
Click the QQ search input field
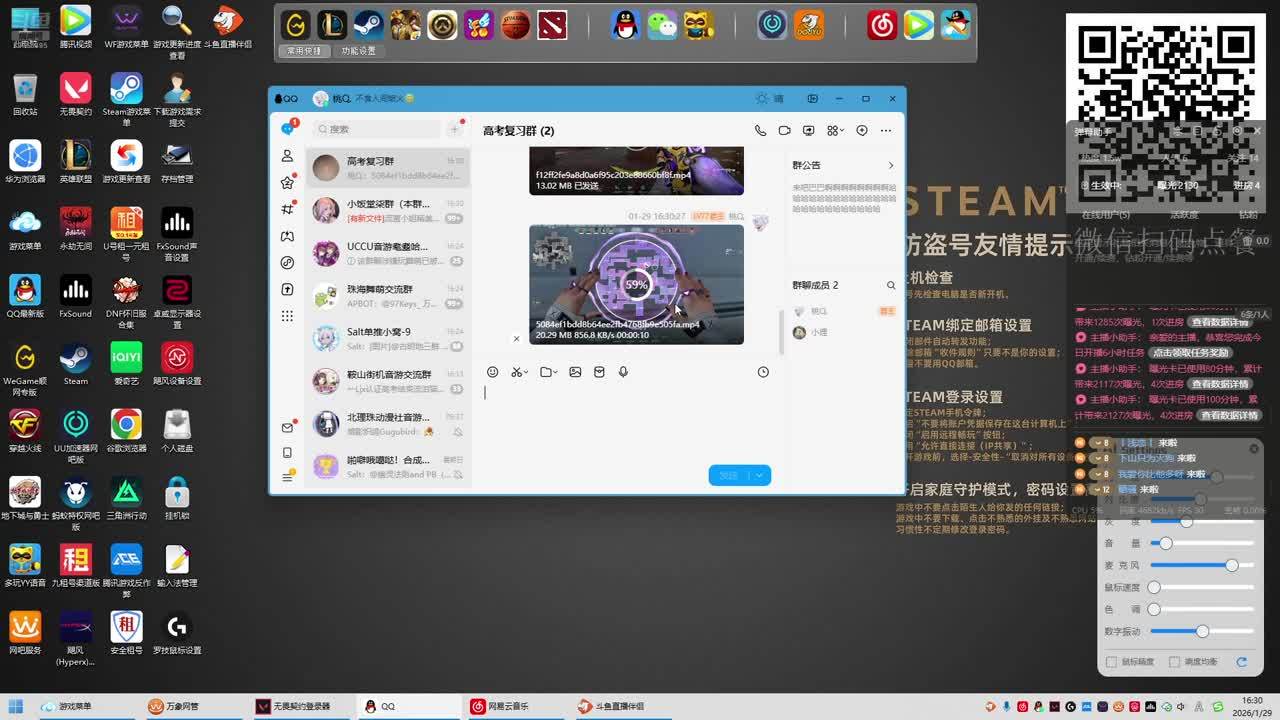(x=380, y=129)
